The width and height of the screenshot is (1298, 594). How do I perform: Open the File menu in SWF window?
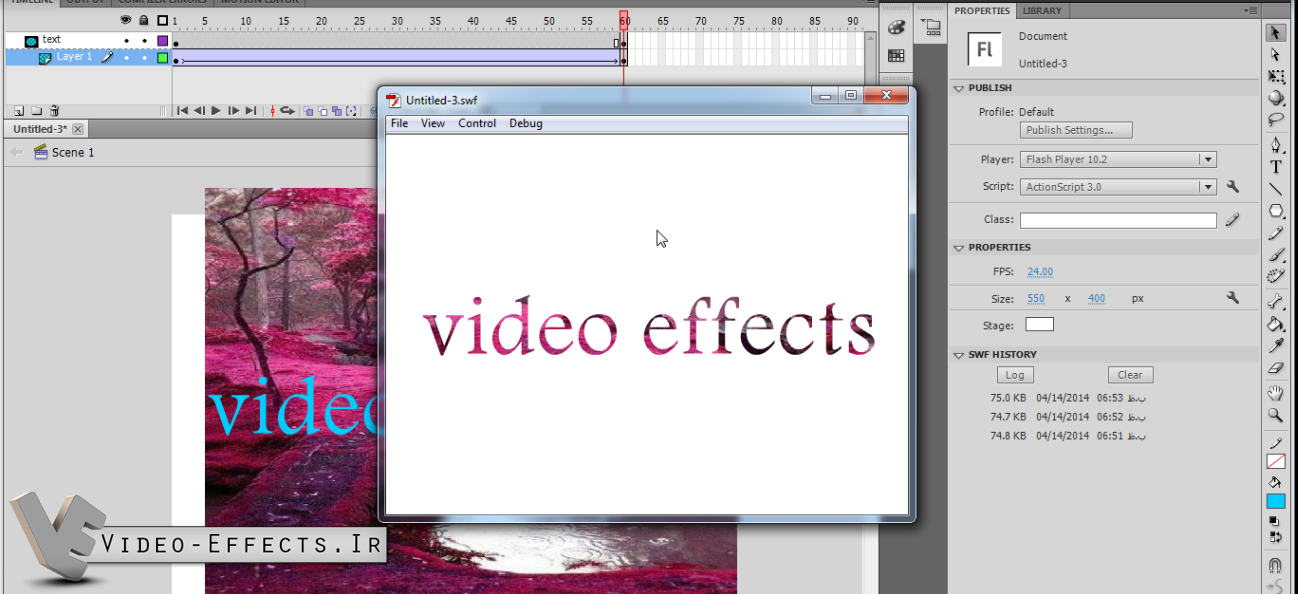click(x=399, y=124)
